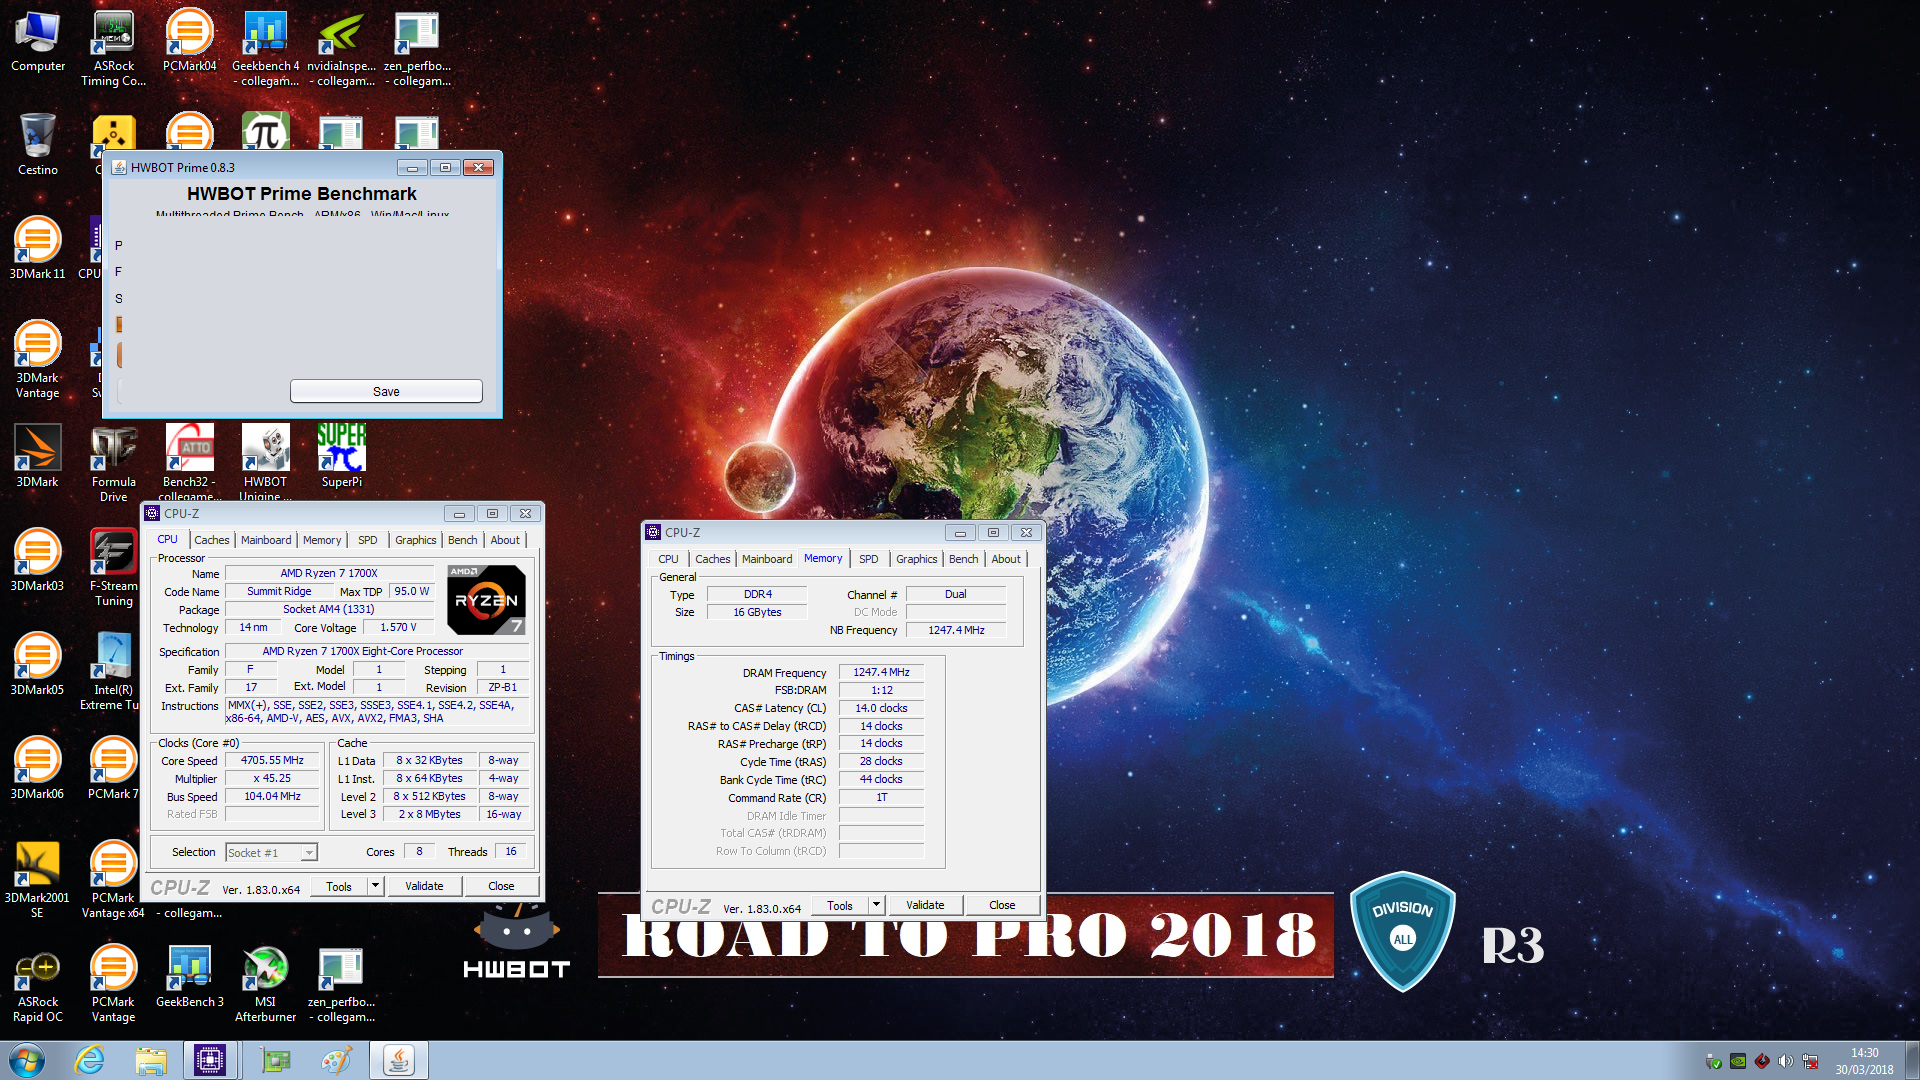
Task: Click Tools button in left CPU-Z
Action: point(339,886)
